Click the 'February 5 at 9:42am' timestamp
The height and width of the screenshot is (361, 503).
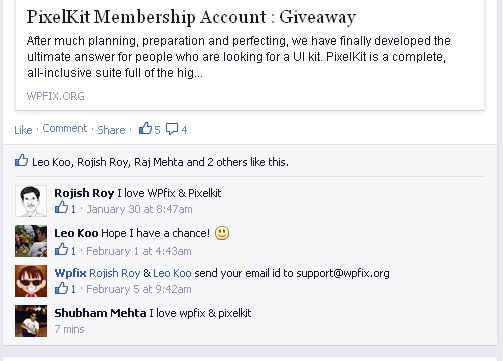[139, 289]
